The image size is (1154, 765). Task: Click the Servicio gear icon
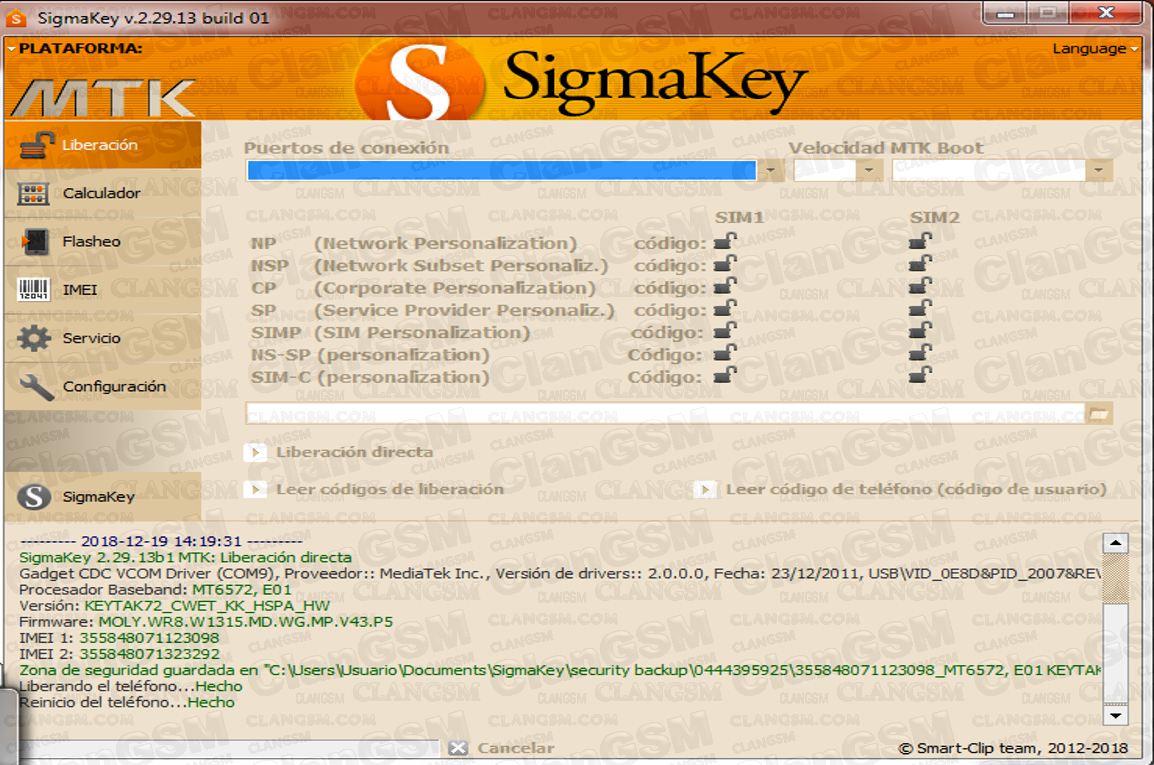pos(35,338)
